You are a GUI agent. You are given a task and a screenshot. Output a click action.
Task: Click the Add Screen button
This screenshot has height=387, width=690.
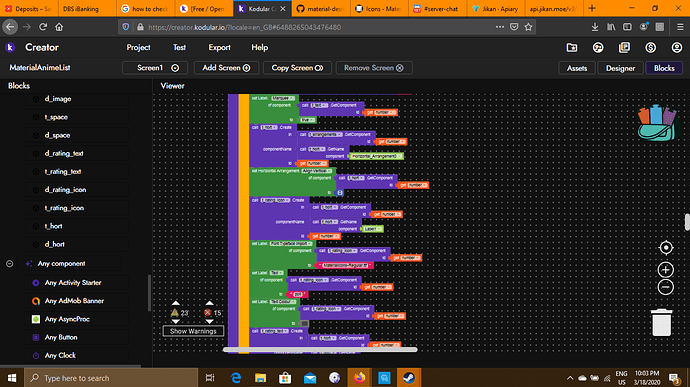[226, 68]
